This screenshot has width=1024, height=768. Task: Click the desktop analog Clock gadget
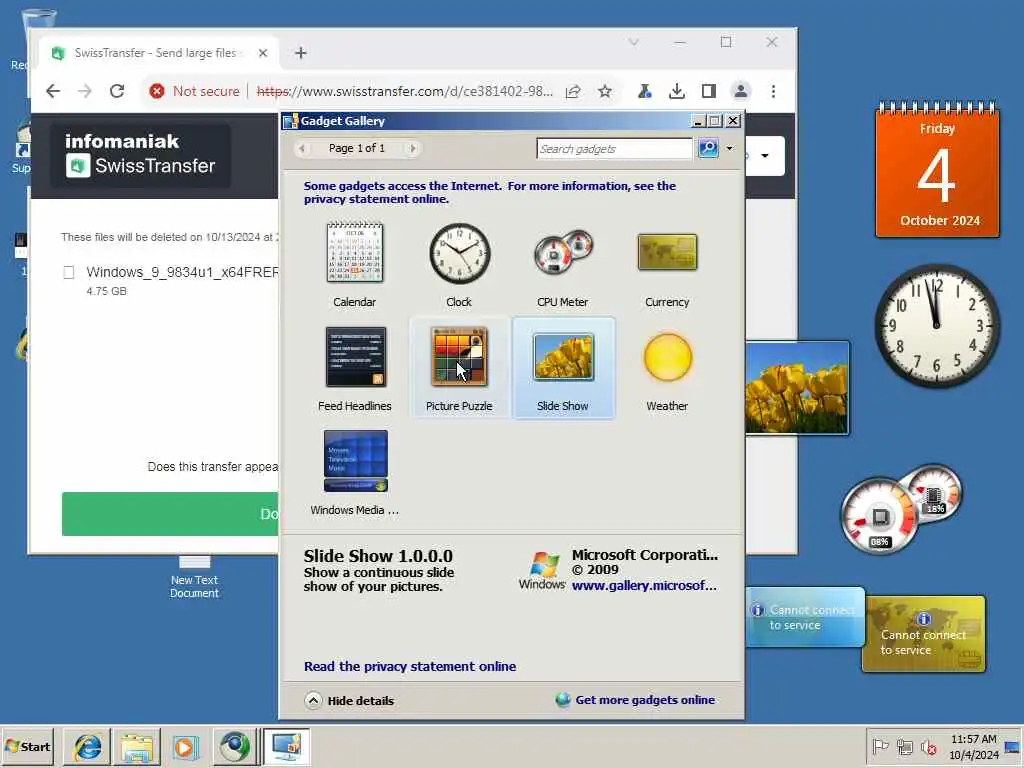tap(937, 325)
